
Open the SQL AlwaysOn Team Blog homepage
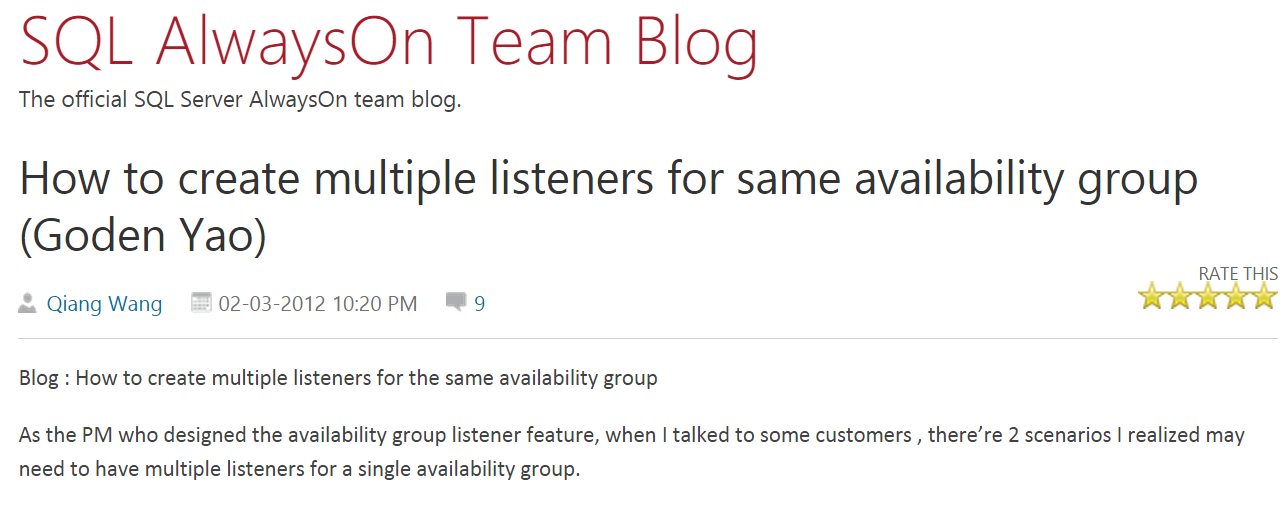pyautogui.click(x=389, y=43)
